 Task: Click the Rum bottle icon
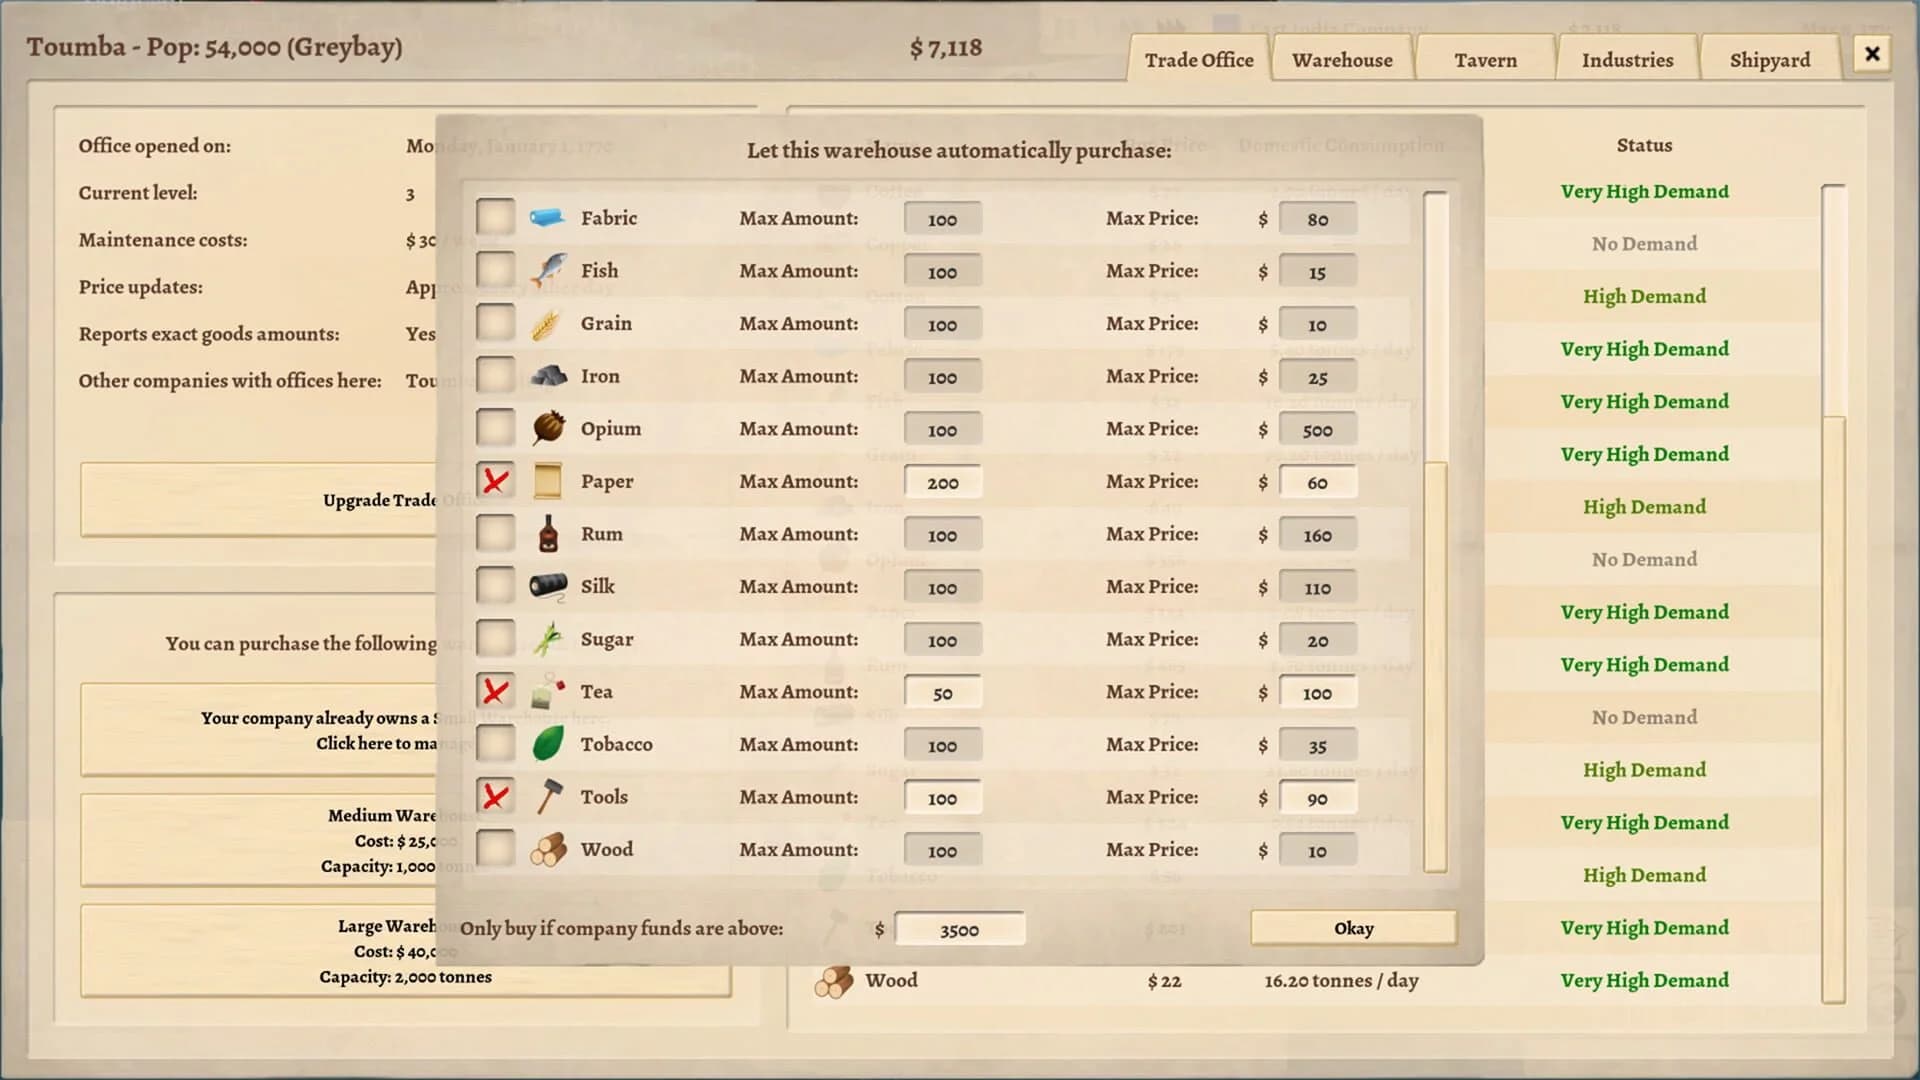(548, 534)
